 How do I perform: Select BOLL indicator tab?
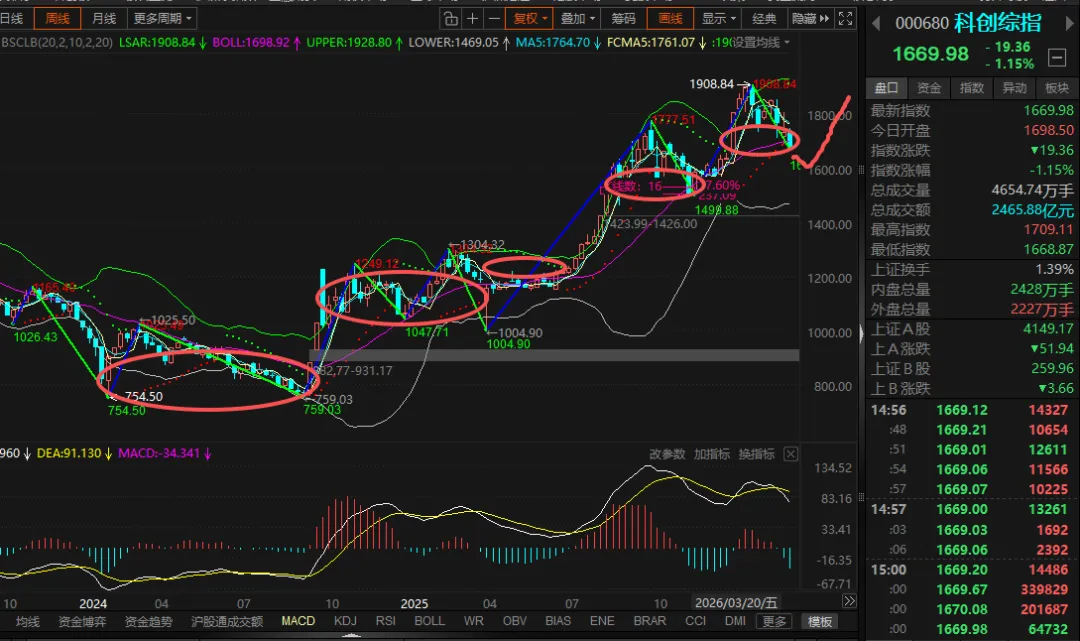pyautogui.click(x=430, y=621)
